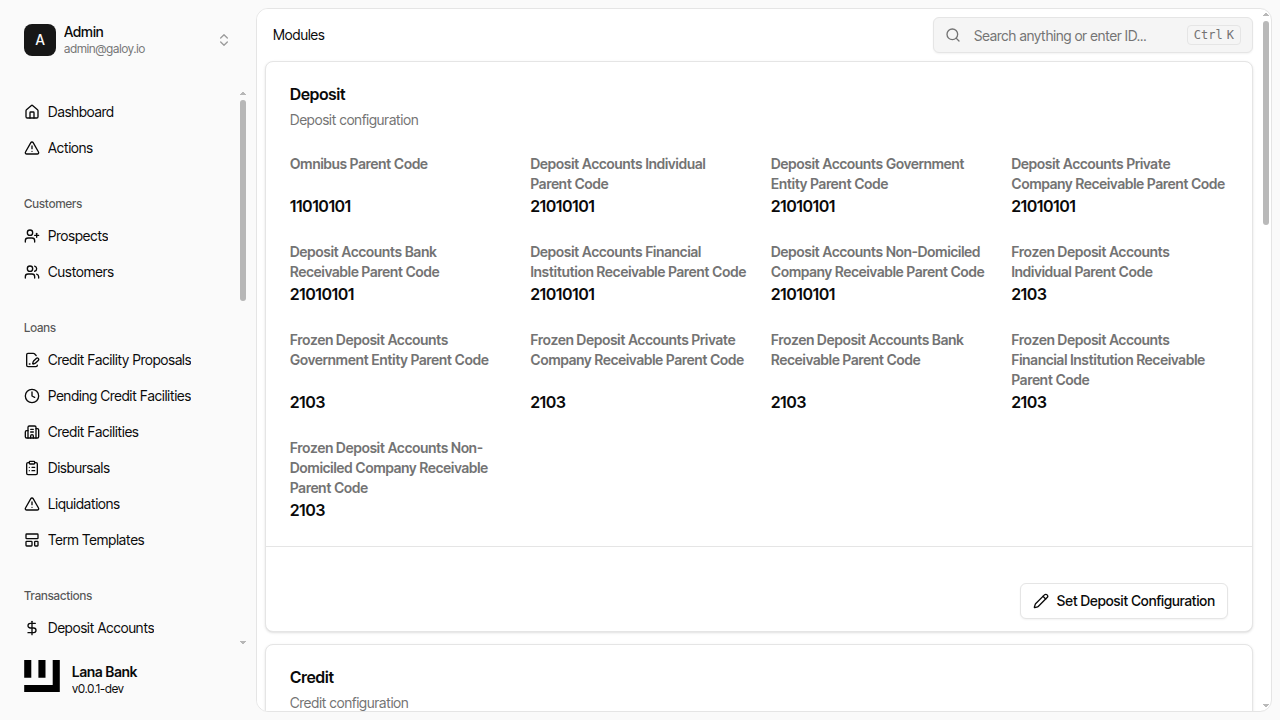Click the Deposit Accounts dollar icon
The height and width of the screenshot is (720, 1280).
[x=31, y=627]
